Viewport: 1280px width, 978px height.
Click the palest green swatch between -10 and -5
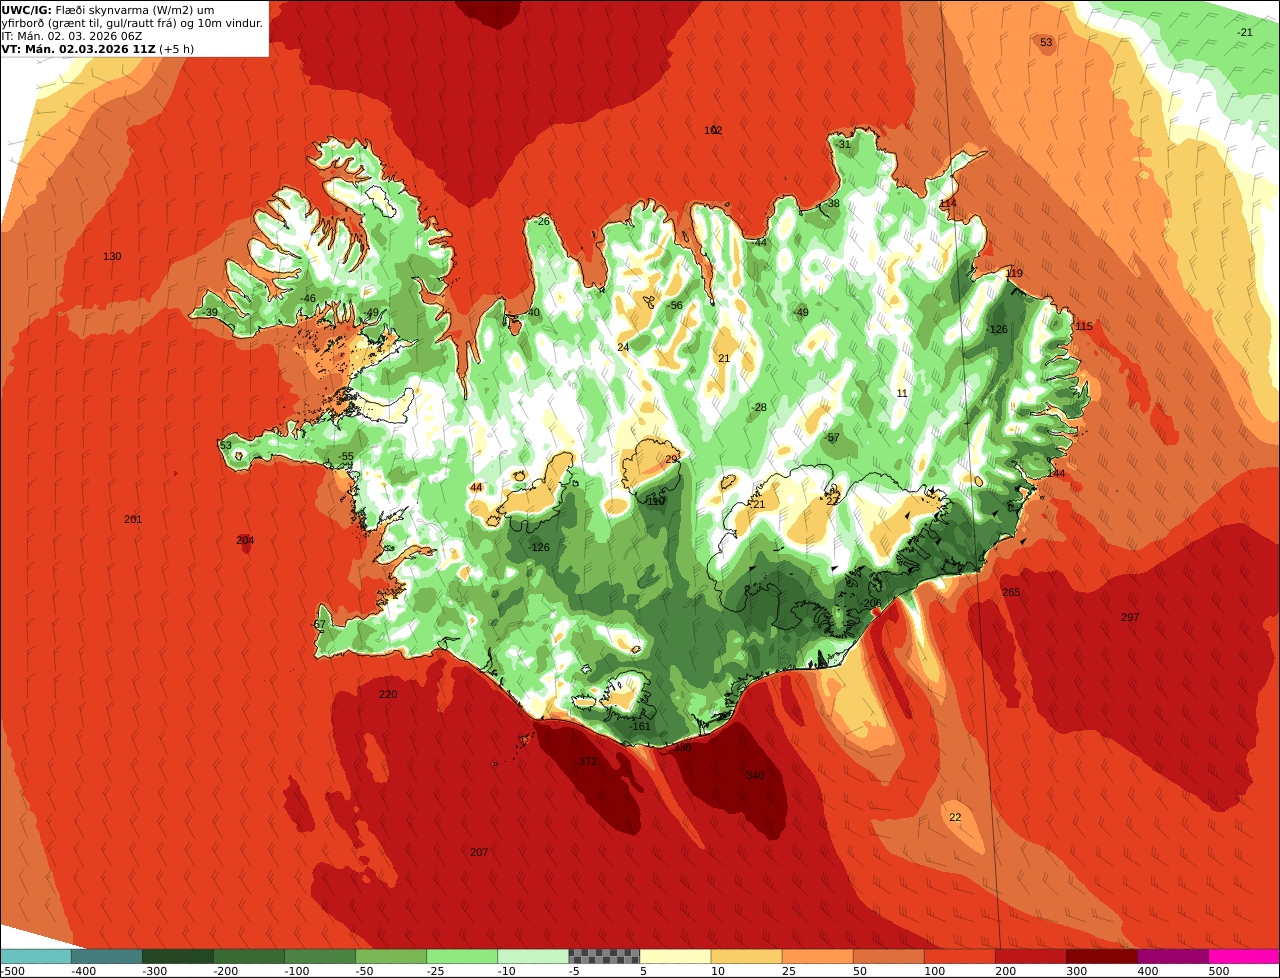tap(532, 956)
